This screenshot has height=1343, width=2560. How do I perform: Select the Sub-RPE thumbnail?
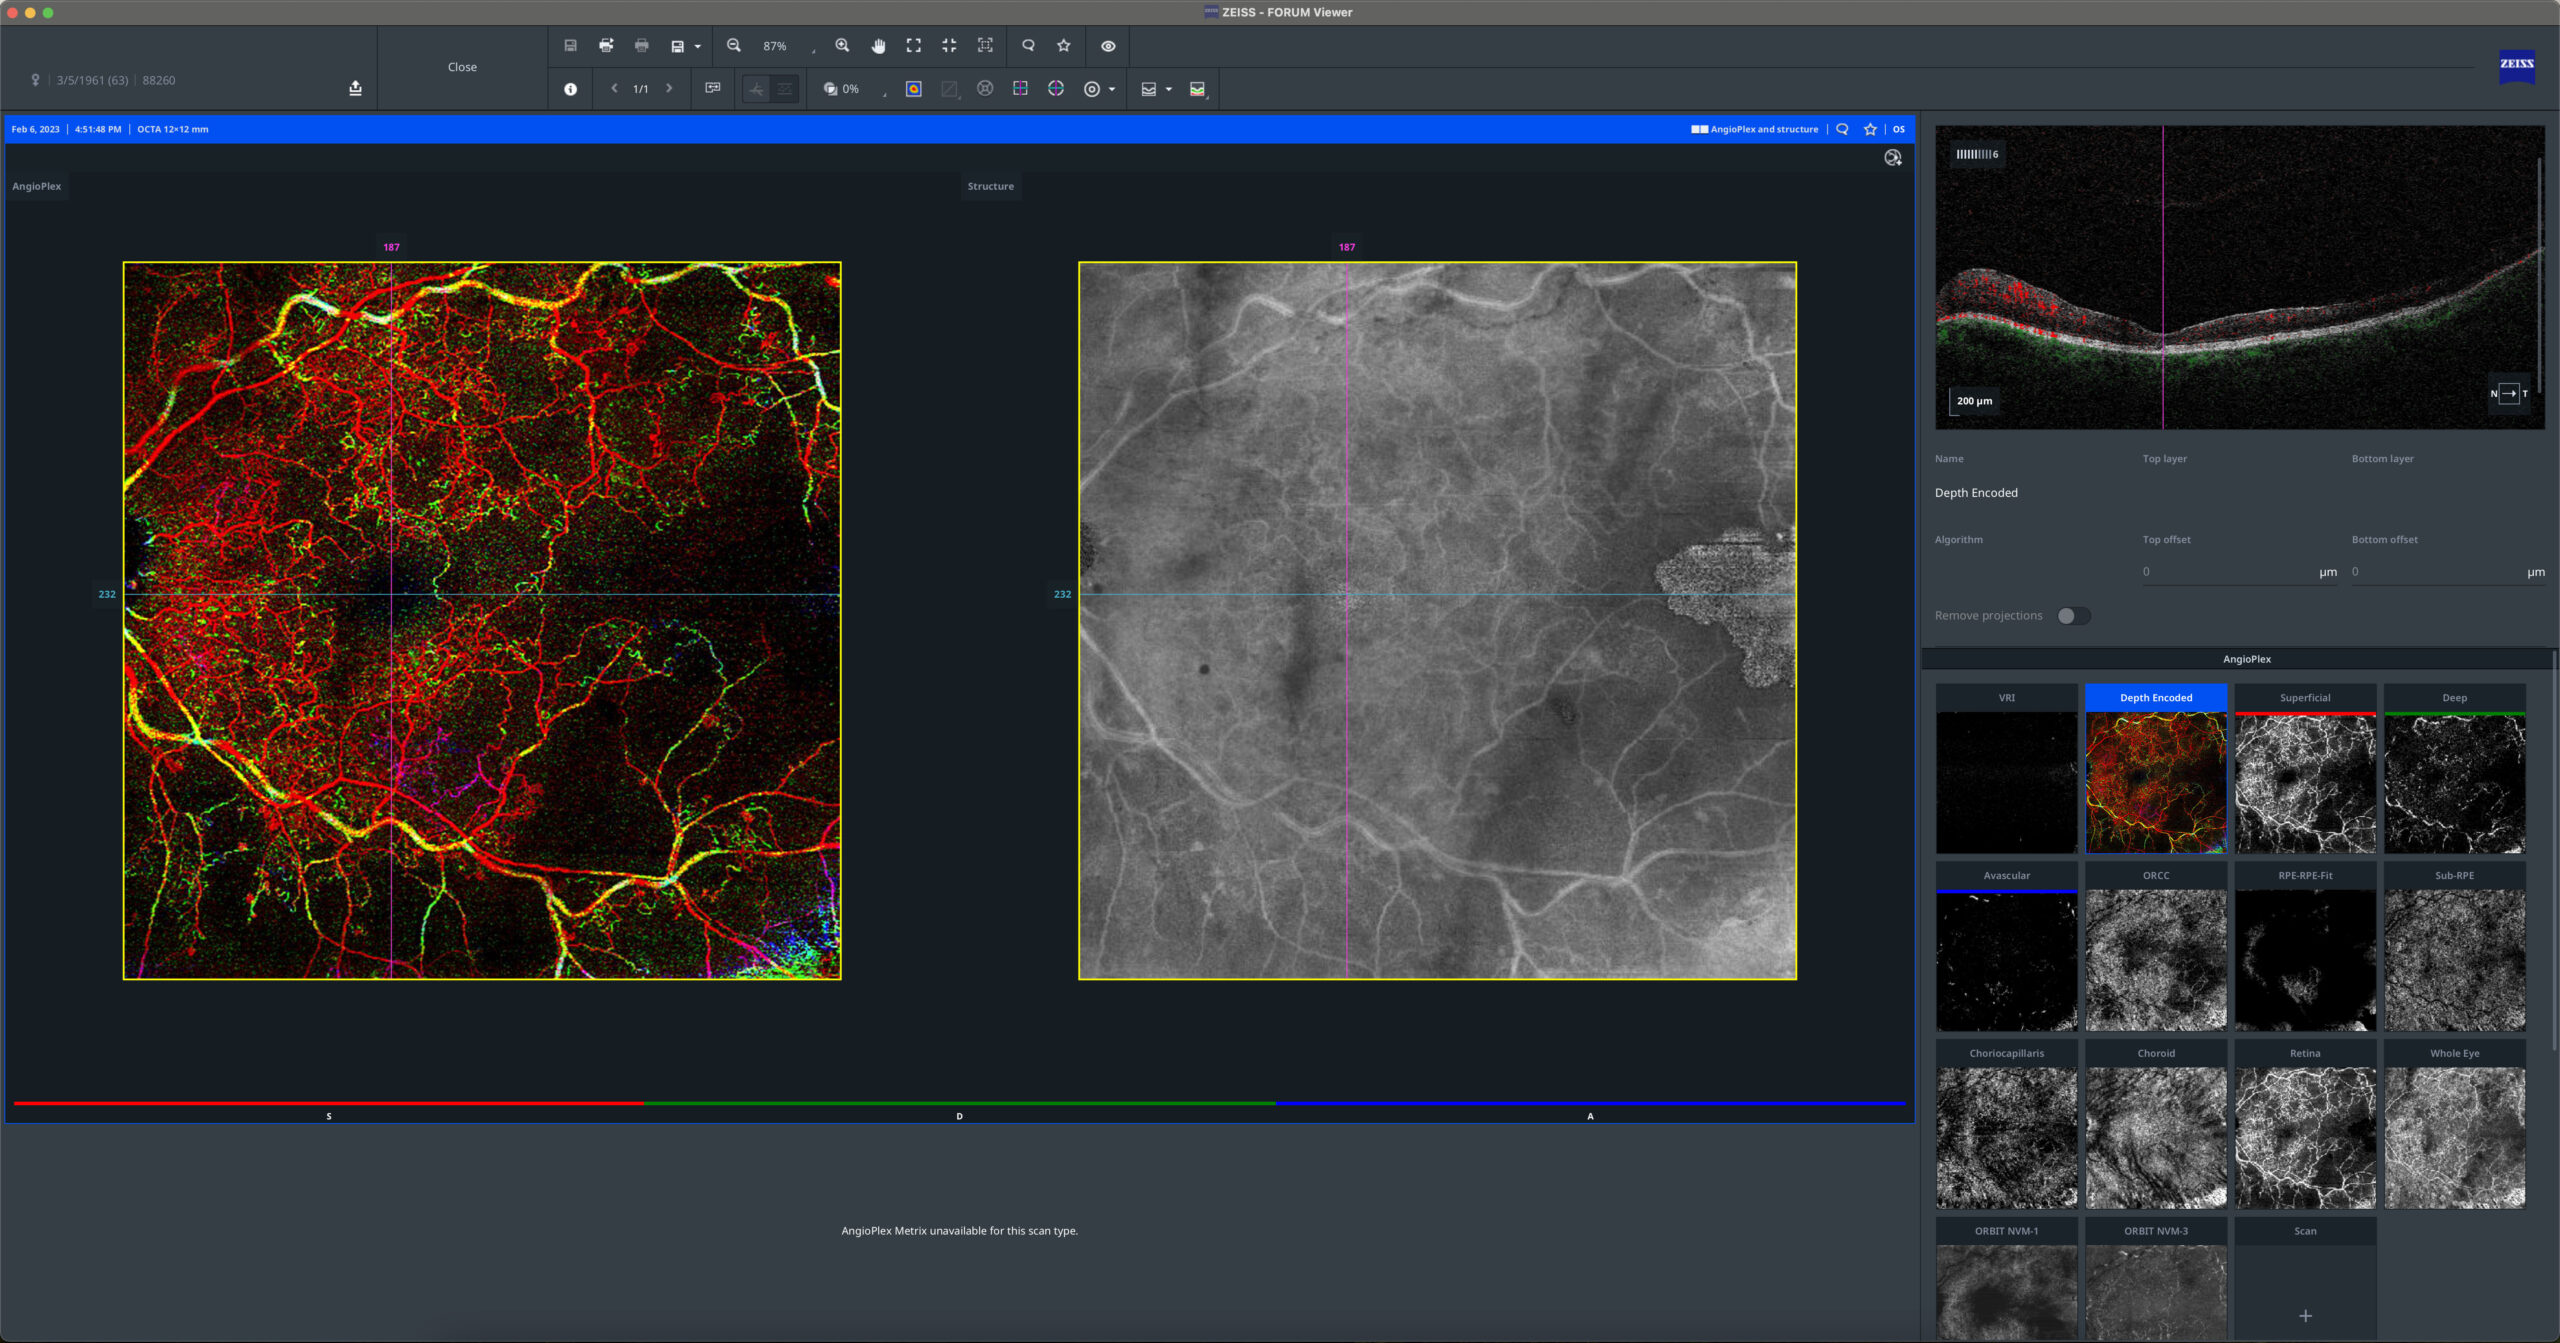pos(2455,947)
